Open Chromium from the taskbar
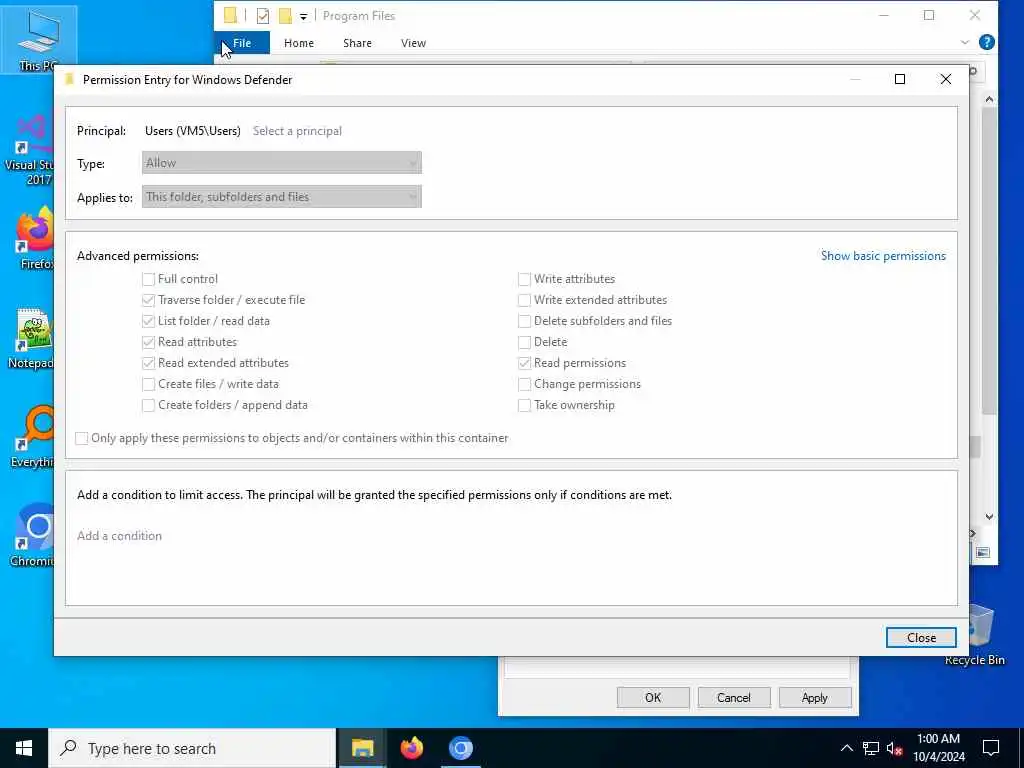Screen dimensions: 1024x768 click(460, 748)
